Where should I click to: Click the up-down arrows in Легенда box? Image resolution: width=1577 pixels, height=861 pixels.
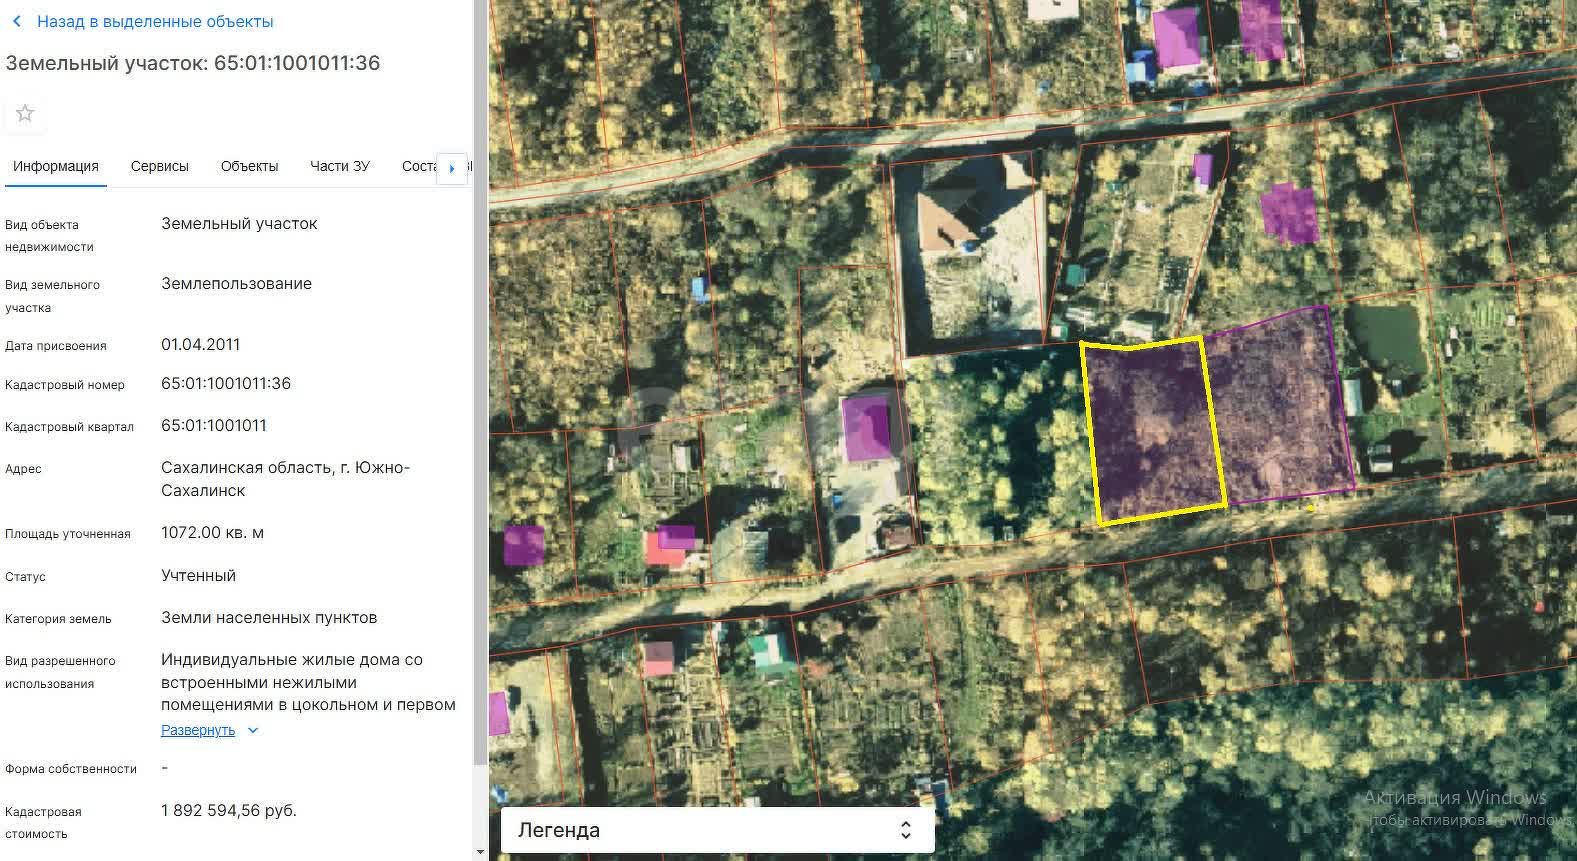tap(905, 830)
